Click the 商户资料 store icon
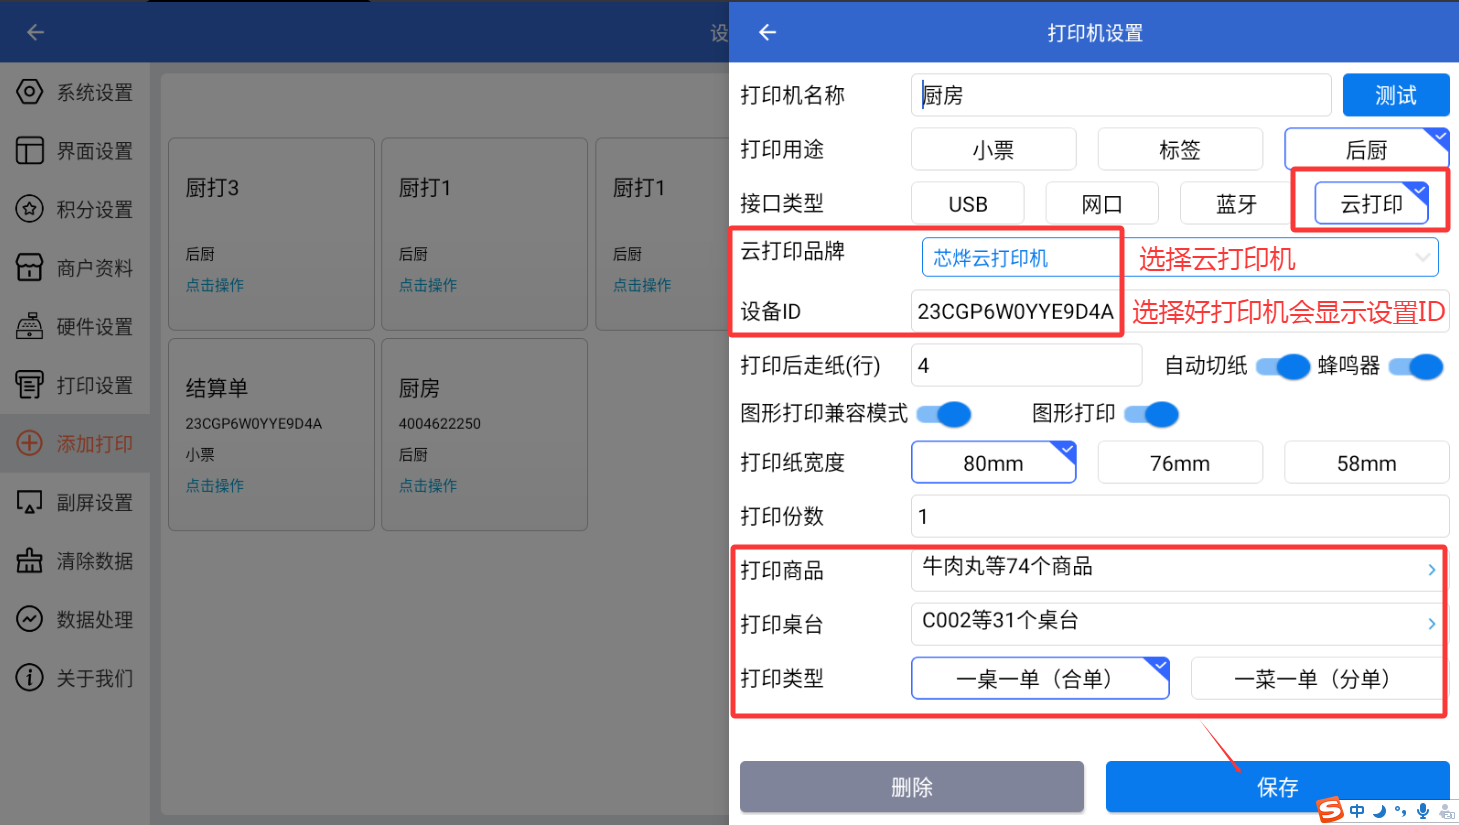This screenshot has height=825, width=1459. [30, 268]
